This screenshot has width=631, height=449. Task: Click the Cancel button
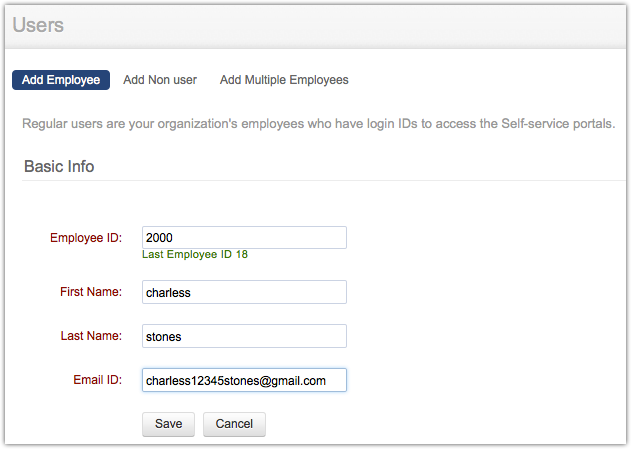234,424
